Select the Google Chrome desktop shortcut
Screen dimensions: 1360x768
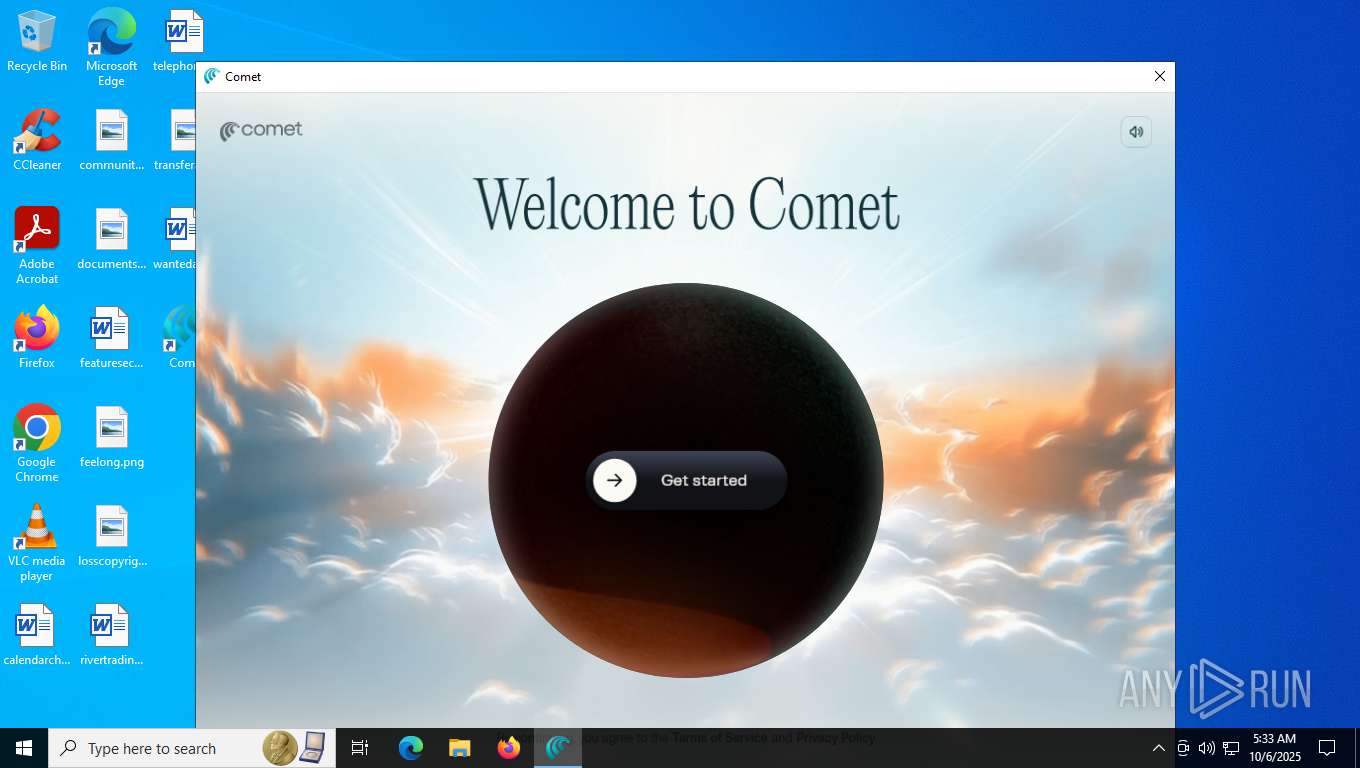[x=37, y=443]
